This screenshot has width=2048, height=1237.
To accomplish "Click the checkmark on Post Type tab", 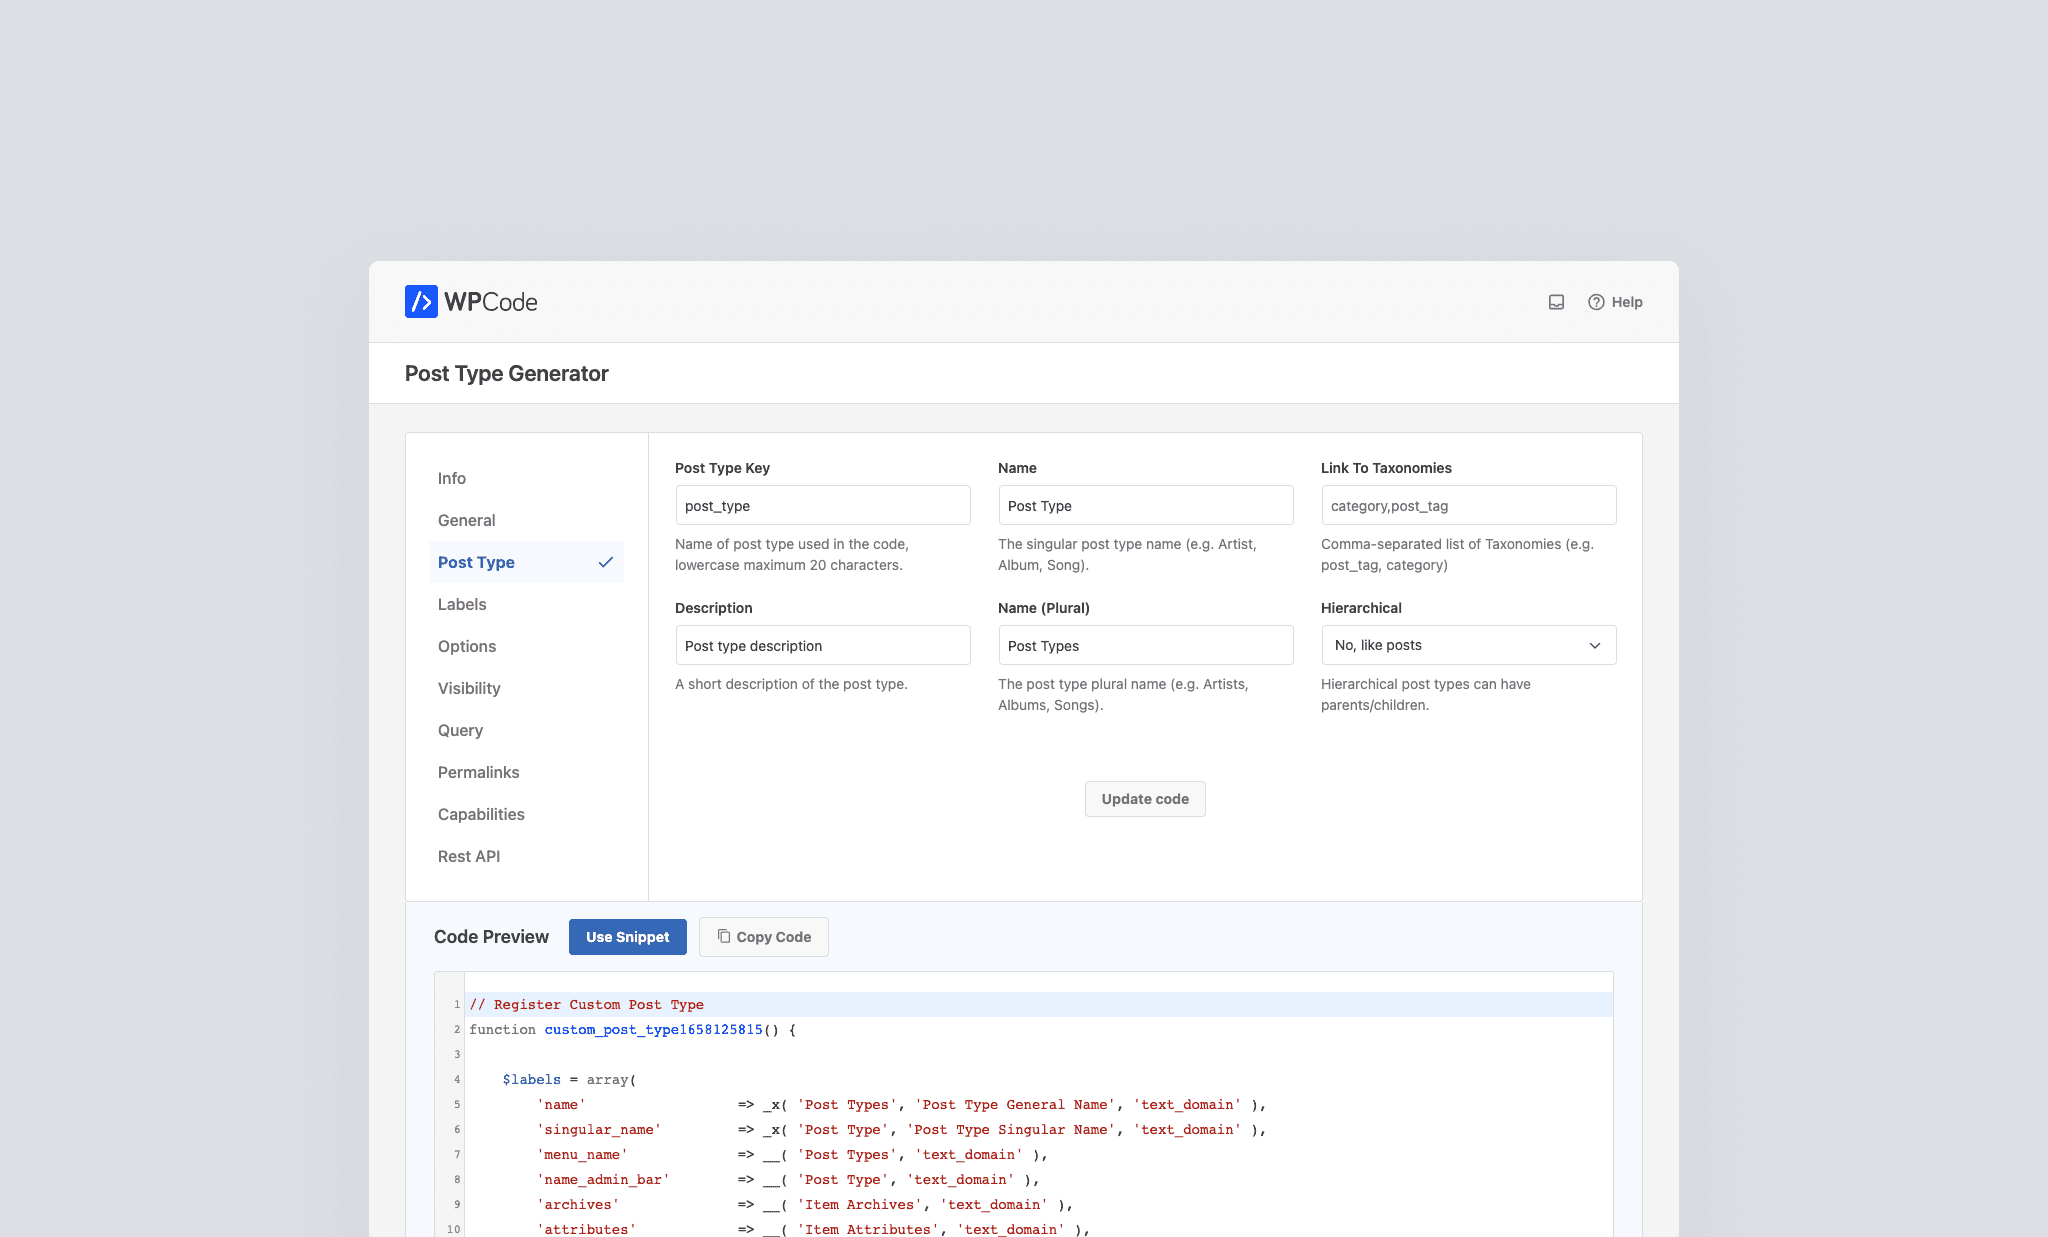I will [x=605, y=563].
